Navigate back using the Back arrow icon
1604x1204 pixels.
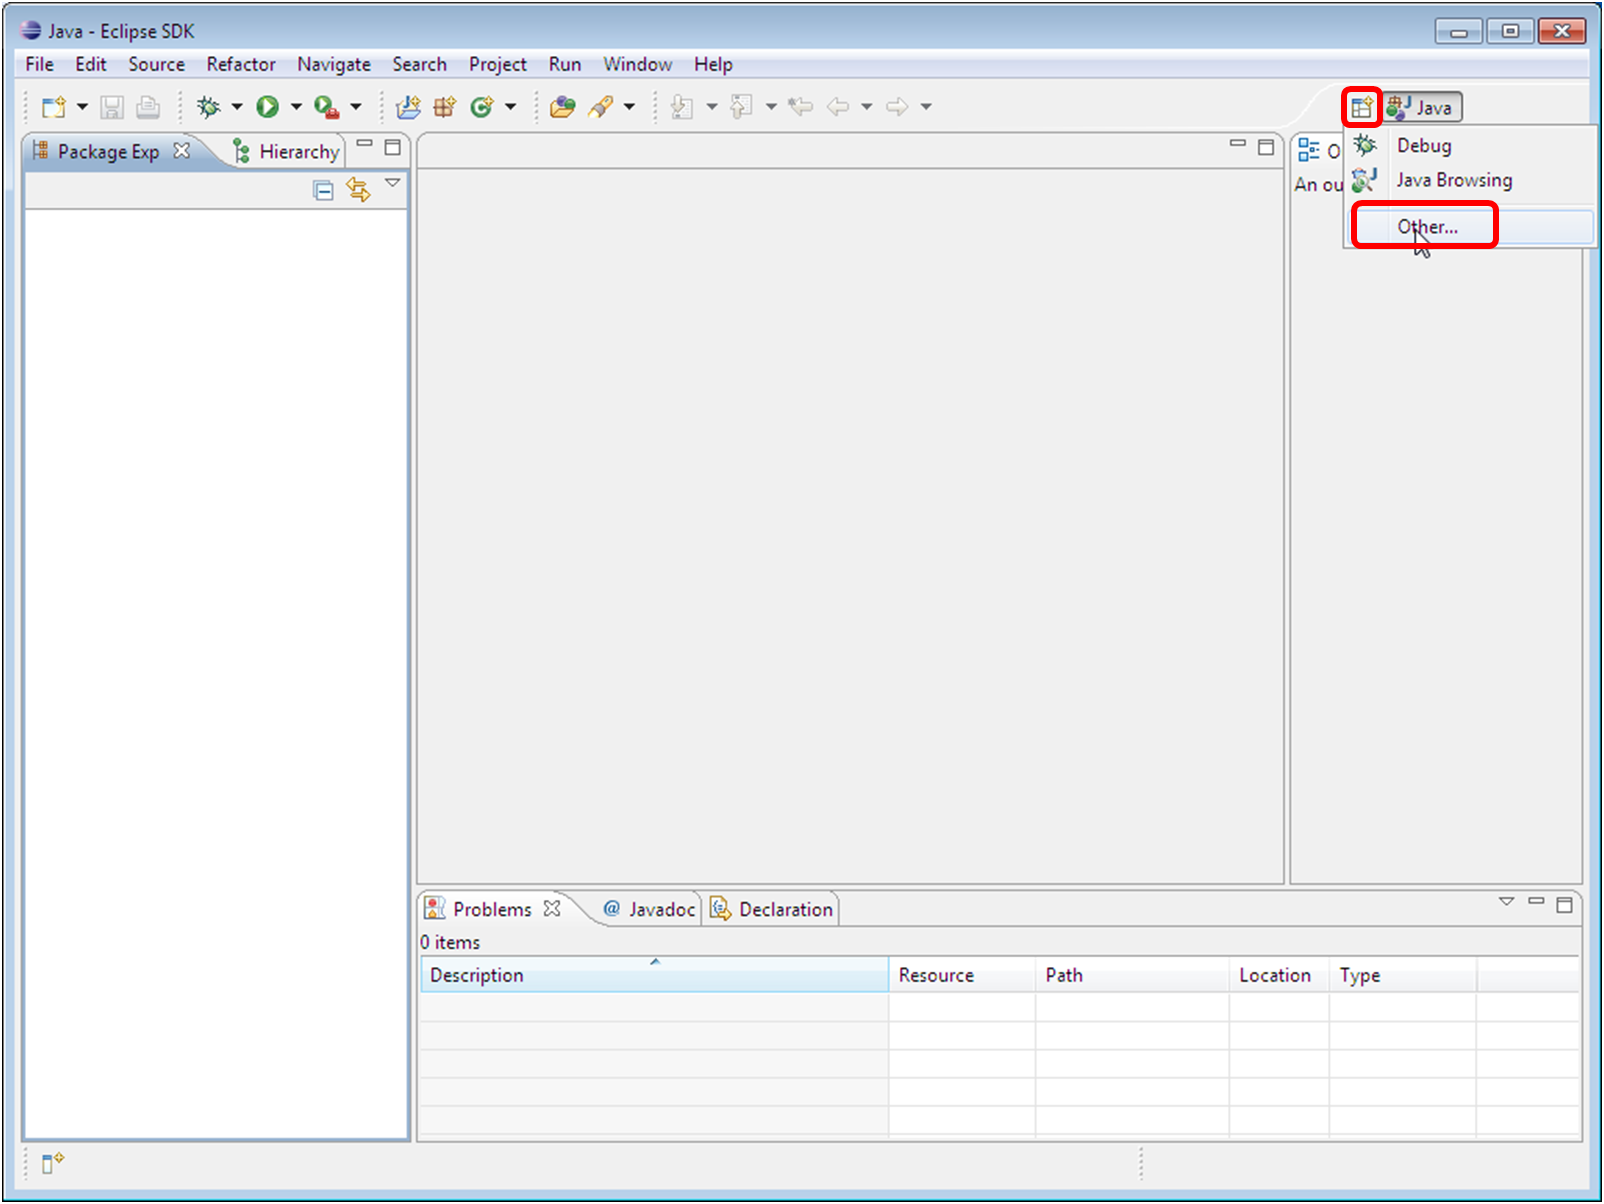838,107
